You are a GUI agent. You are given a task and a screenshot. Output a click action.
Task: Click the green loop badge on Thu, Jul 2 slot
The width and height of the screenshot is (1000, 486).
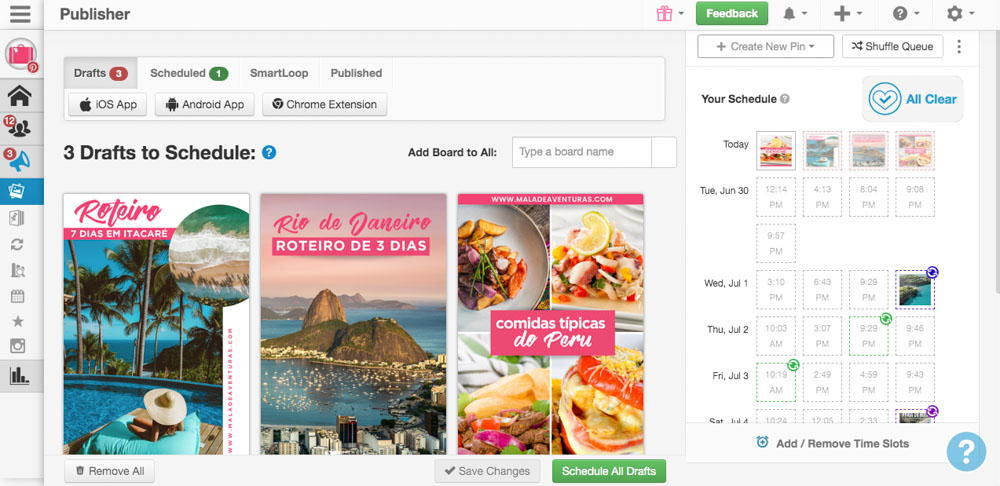(x=885, y=318)
